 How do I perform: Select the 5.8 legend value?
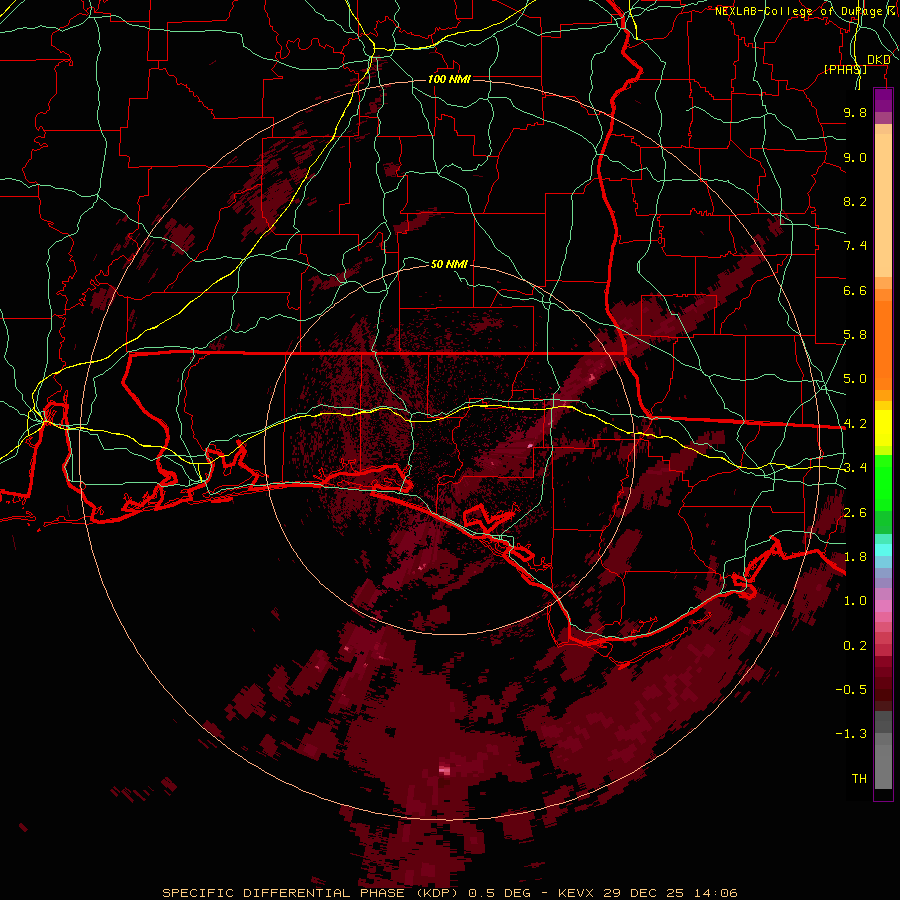coord(855,335)
